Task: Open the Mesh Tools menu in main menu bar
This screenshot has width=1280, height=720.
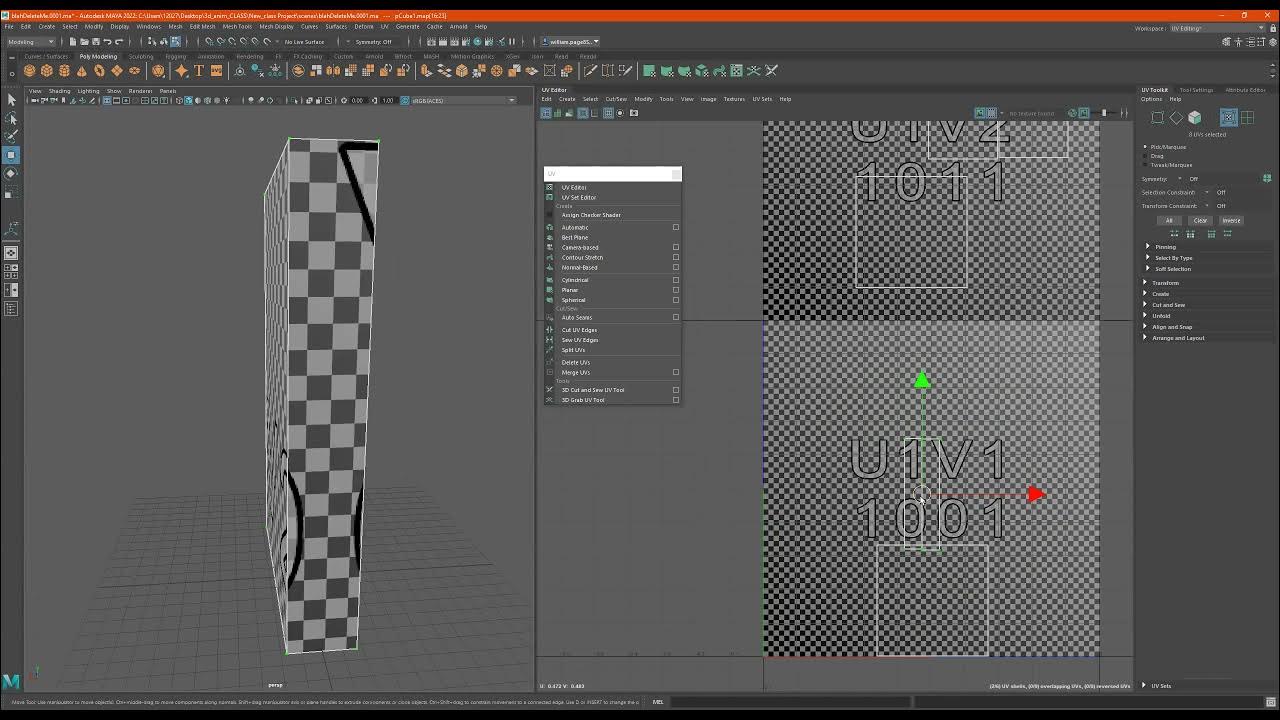Action: click(237, 26)
